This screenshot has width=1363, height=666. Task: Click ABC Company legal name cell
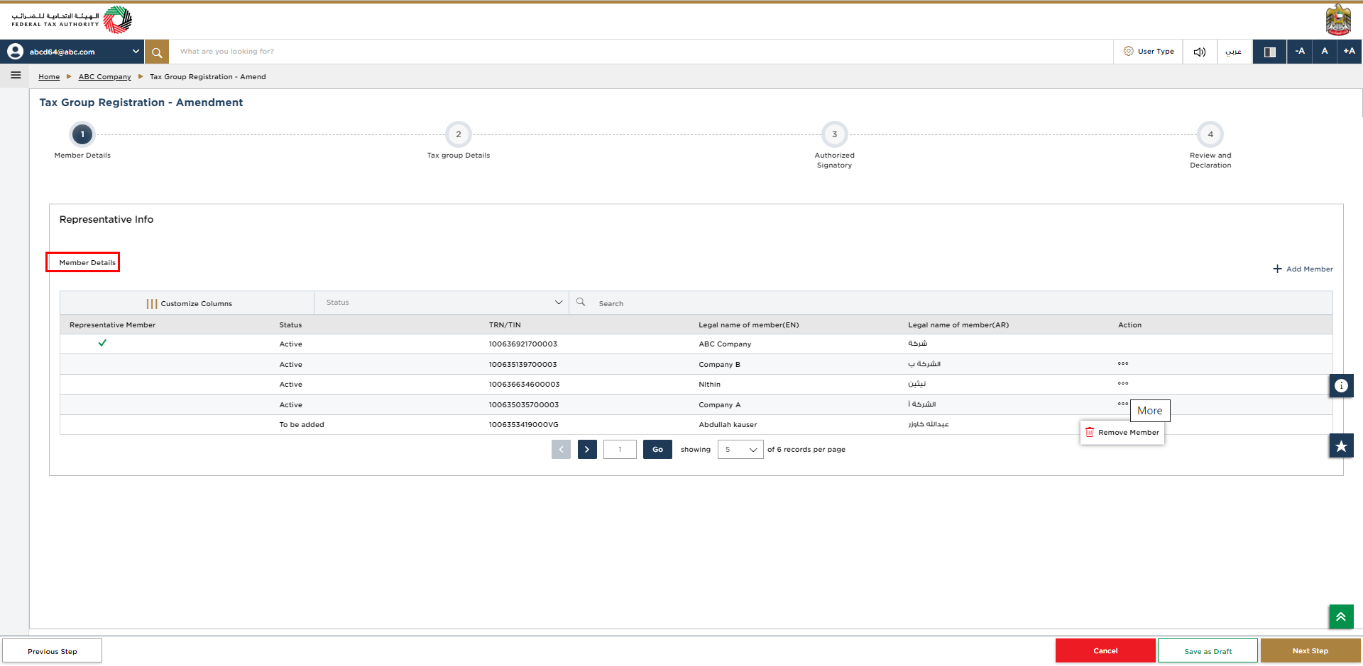pos(725,344)
